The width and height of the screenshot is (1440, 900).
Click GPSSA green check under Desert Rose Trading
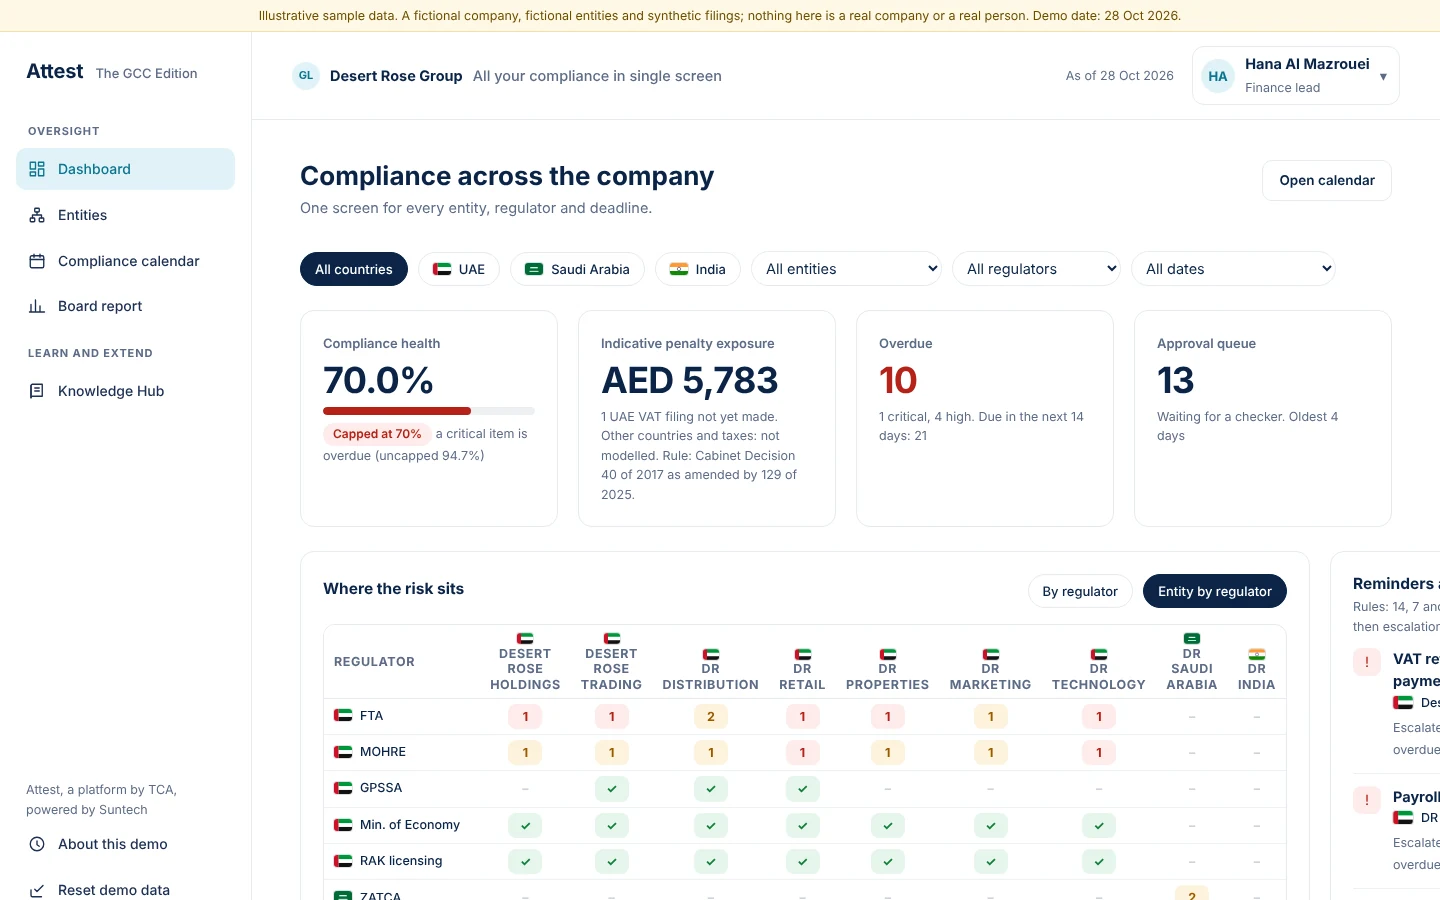(x=612, y=789)
